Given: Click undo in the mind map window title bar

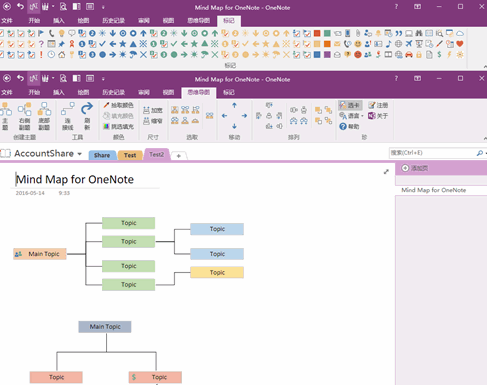Looking at the screenshot, I should pos(20,78).
